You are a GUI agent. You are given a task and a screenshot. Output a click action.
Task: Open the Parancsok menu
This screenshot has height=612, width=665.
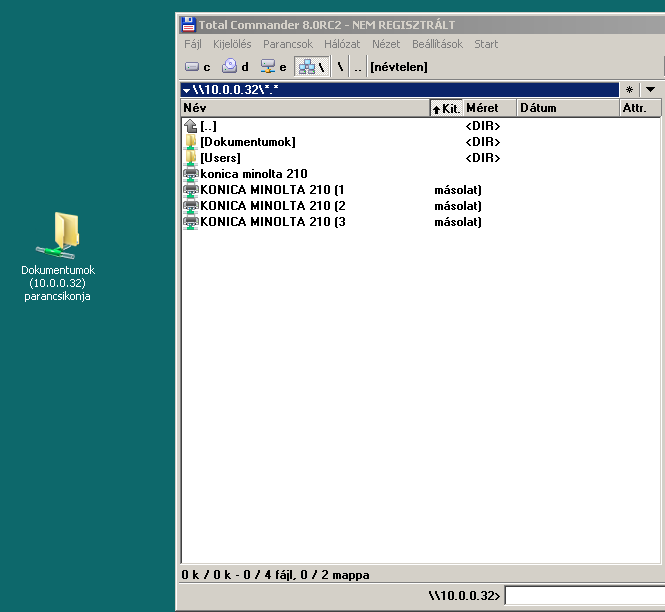(x=288, y=44)
